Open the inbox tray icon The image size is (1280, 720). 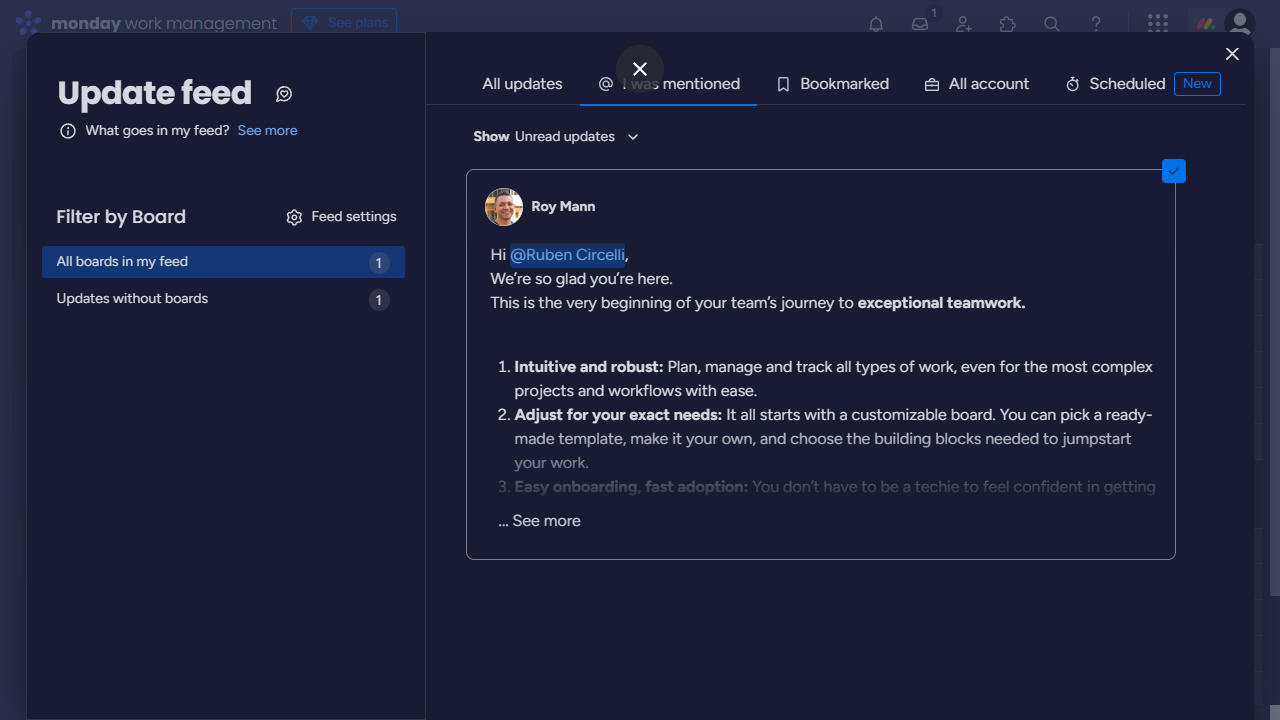pyautogui.click(x=920, y=24)
